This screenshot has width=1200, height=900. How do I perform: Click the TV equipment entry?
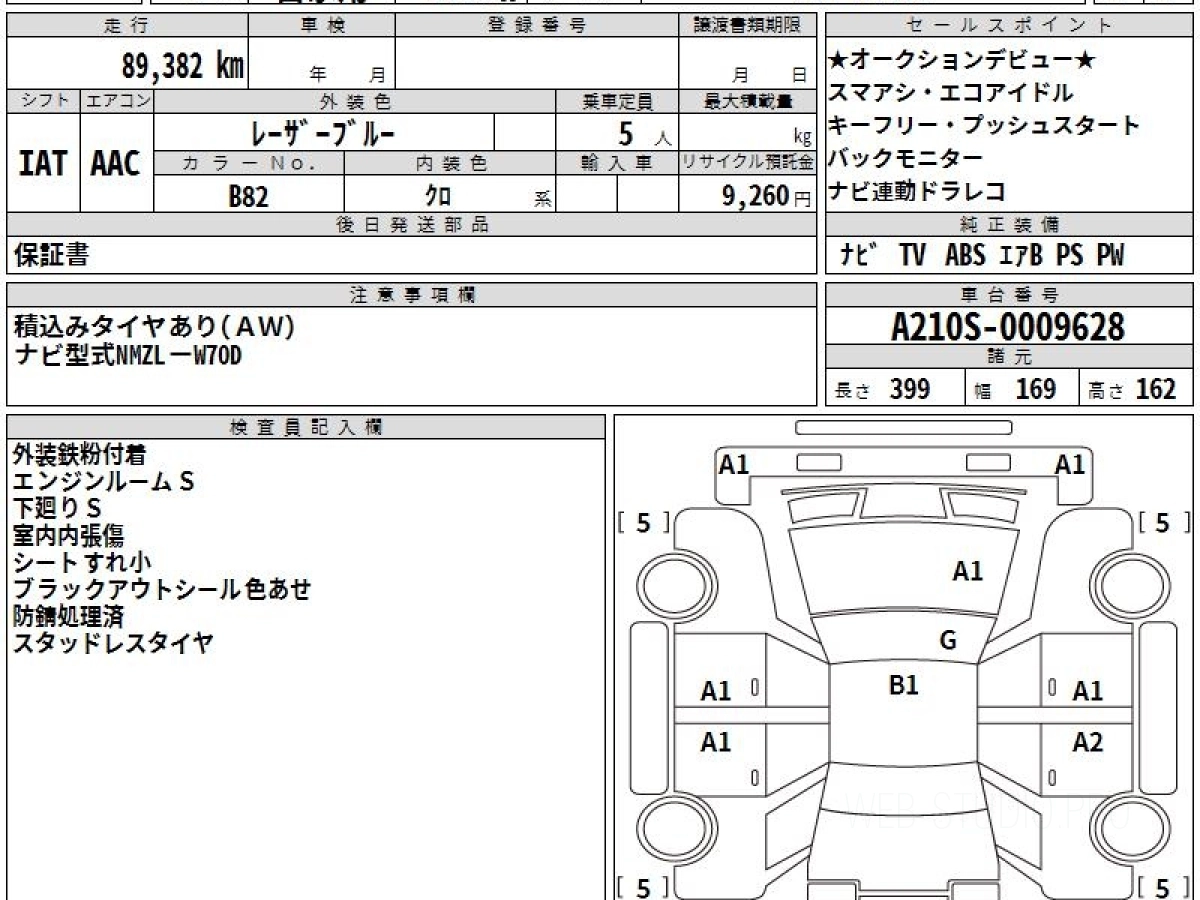912,256
